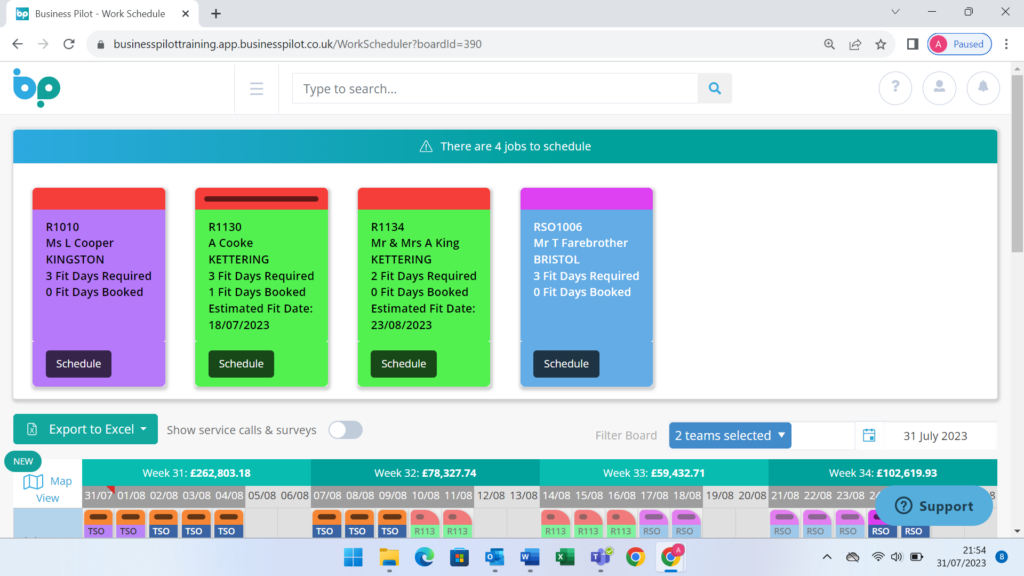
Task: Open the help question-mark icon
Action: pyautogui.click(x=895, y=88)
